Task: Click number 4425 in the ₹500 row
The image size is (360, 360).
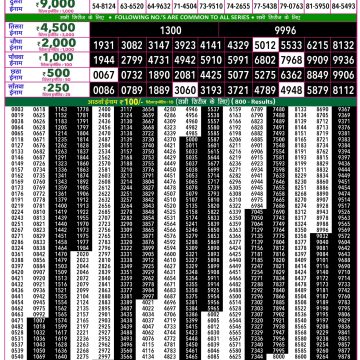Action: tap(211, 75)
